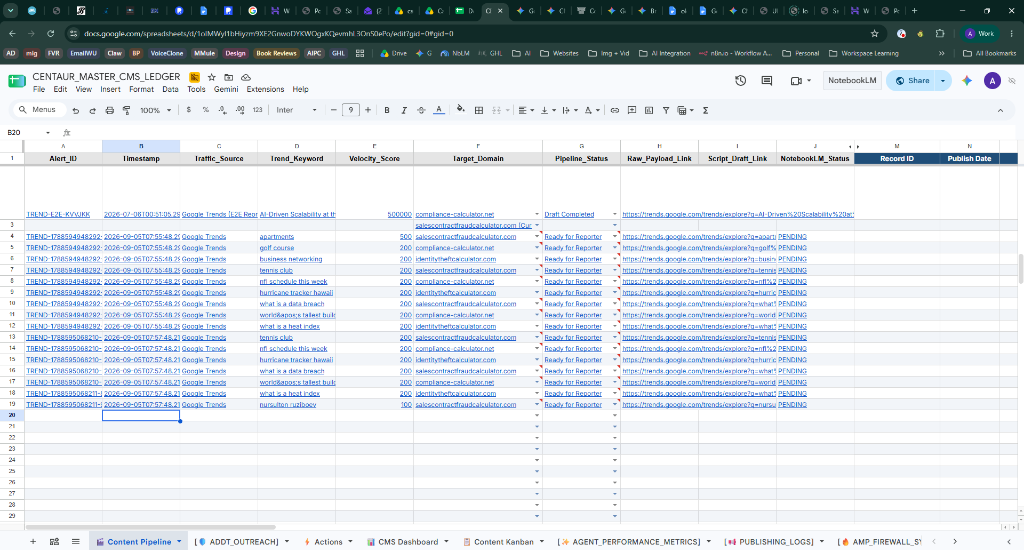The width and height of the screenshot is (1024, 550).
Task: Click the Share button
Action: (x=912, y=80)
